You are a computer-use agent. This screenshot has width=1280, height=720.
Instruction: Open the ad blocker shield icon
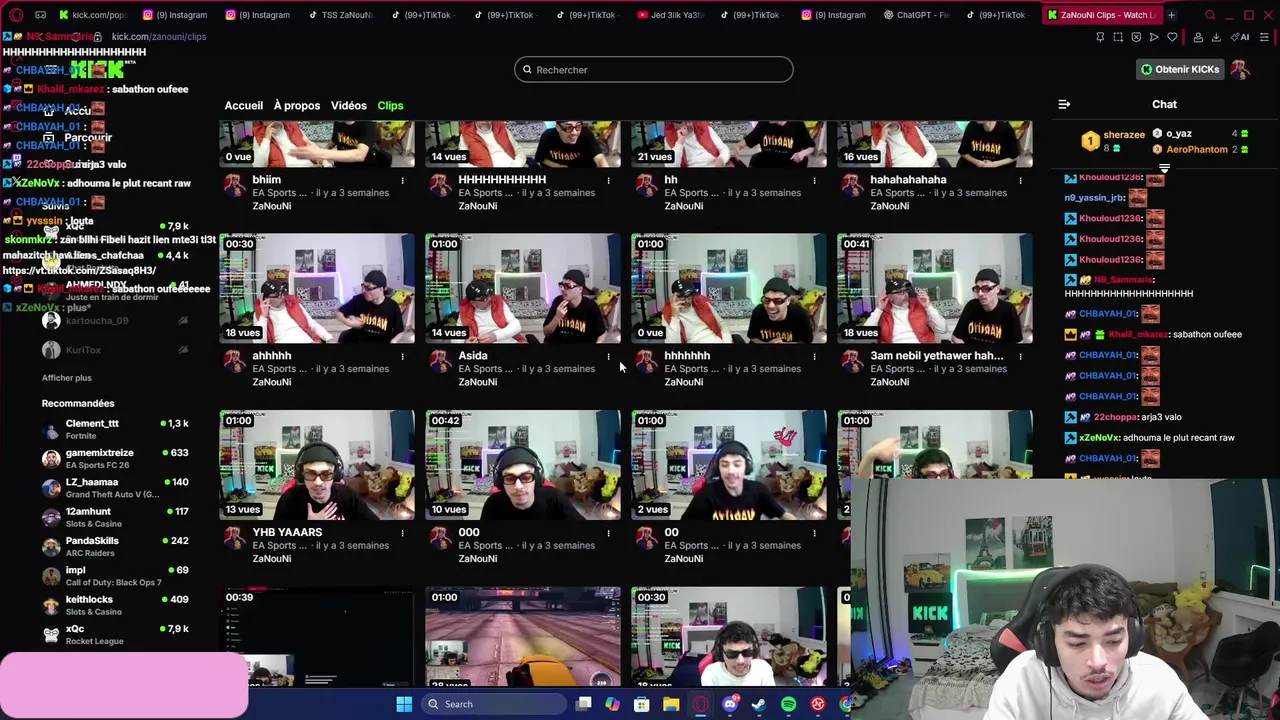click(x=1136, y=37)
